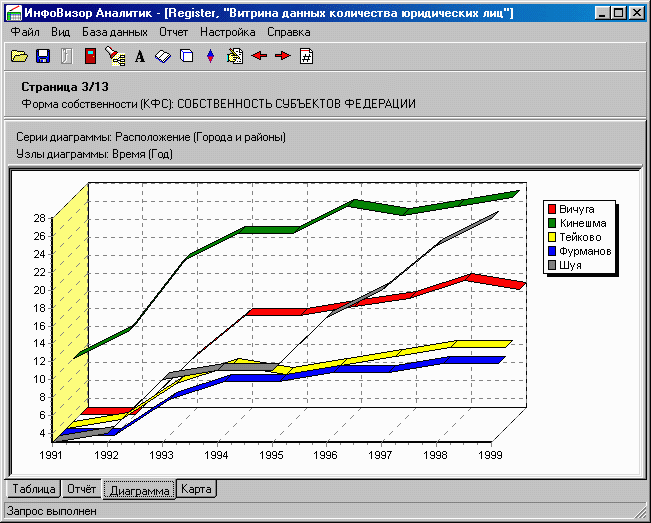Click the flashlight with tree structure icon
Viewport: 651px width, 523px height.
coord(115,56)
